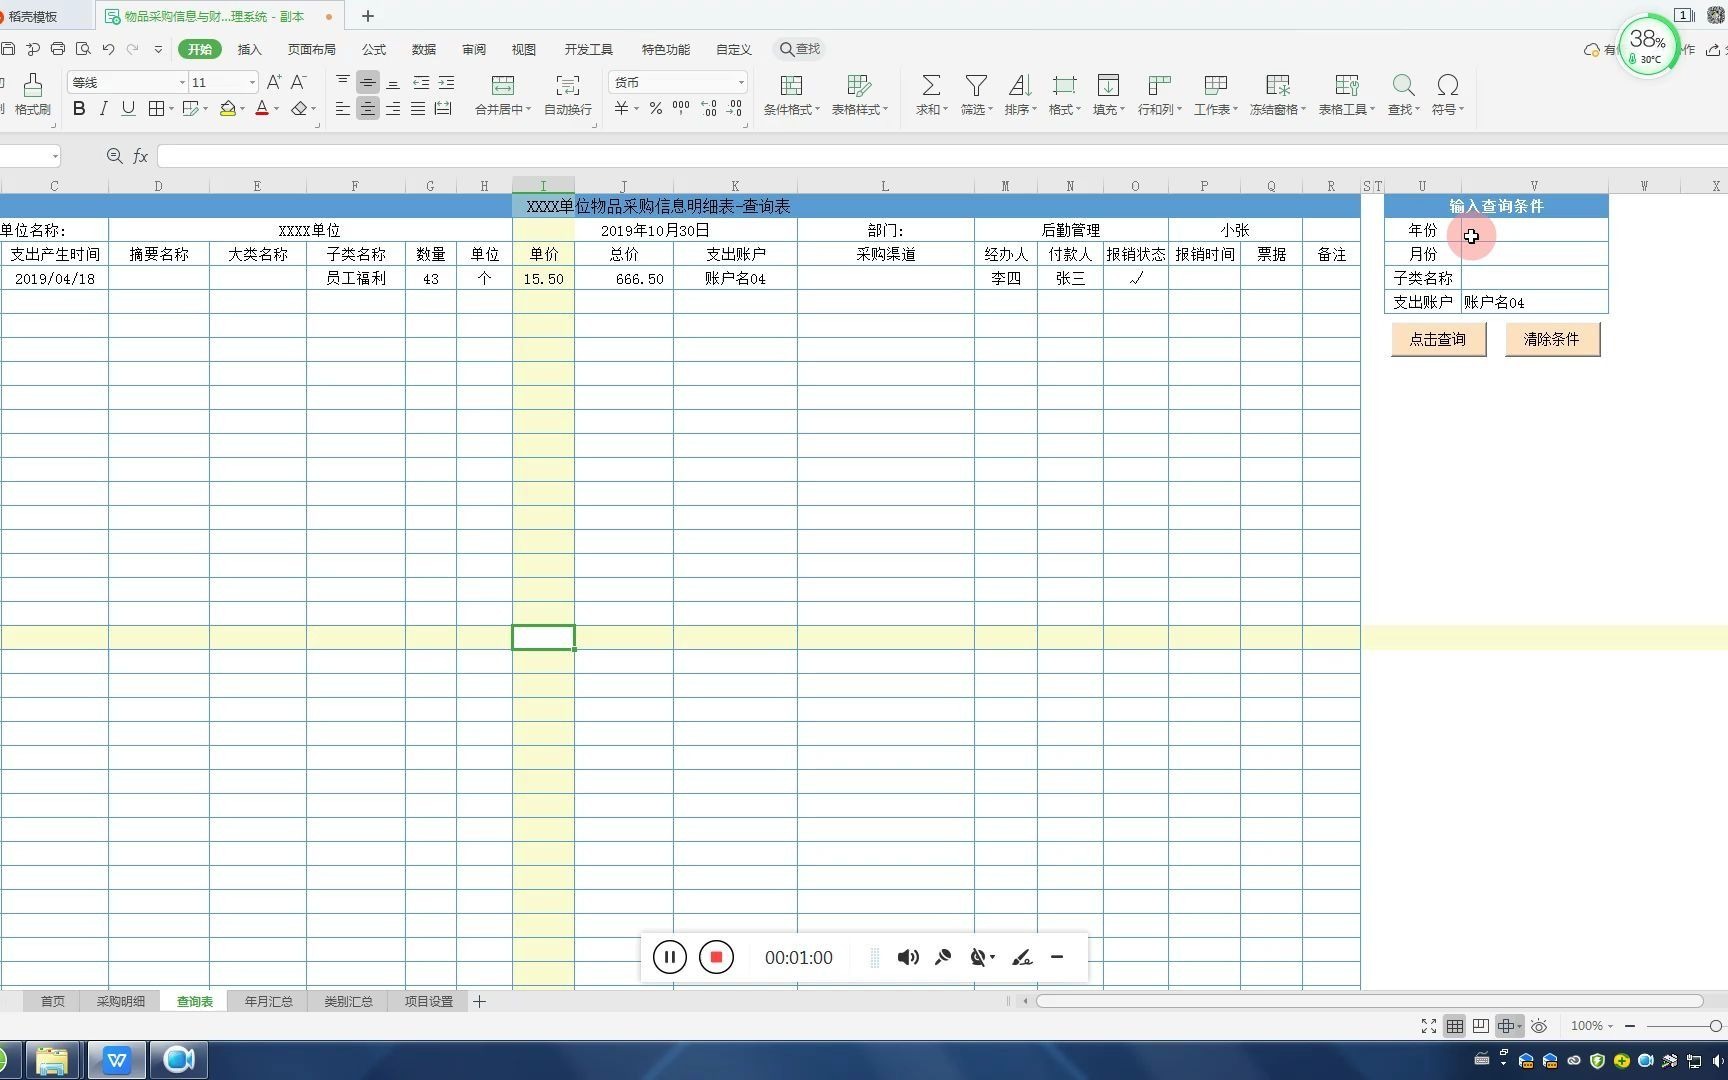1728x1080 pixels.
Task: Toggle auto wrap text
Action: coord(567,94)
